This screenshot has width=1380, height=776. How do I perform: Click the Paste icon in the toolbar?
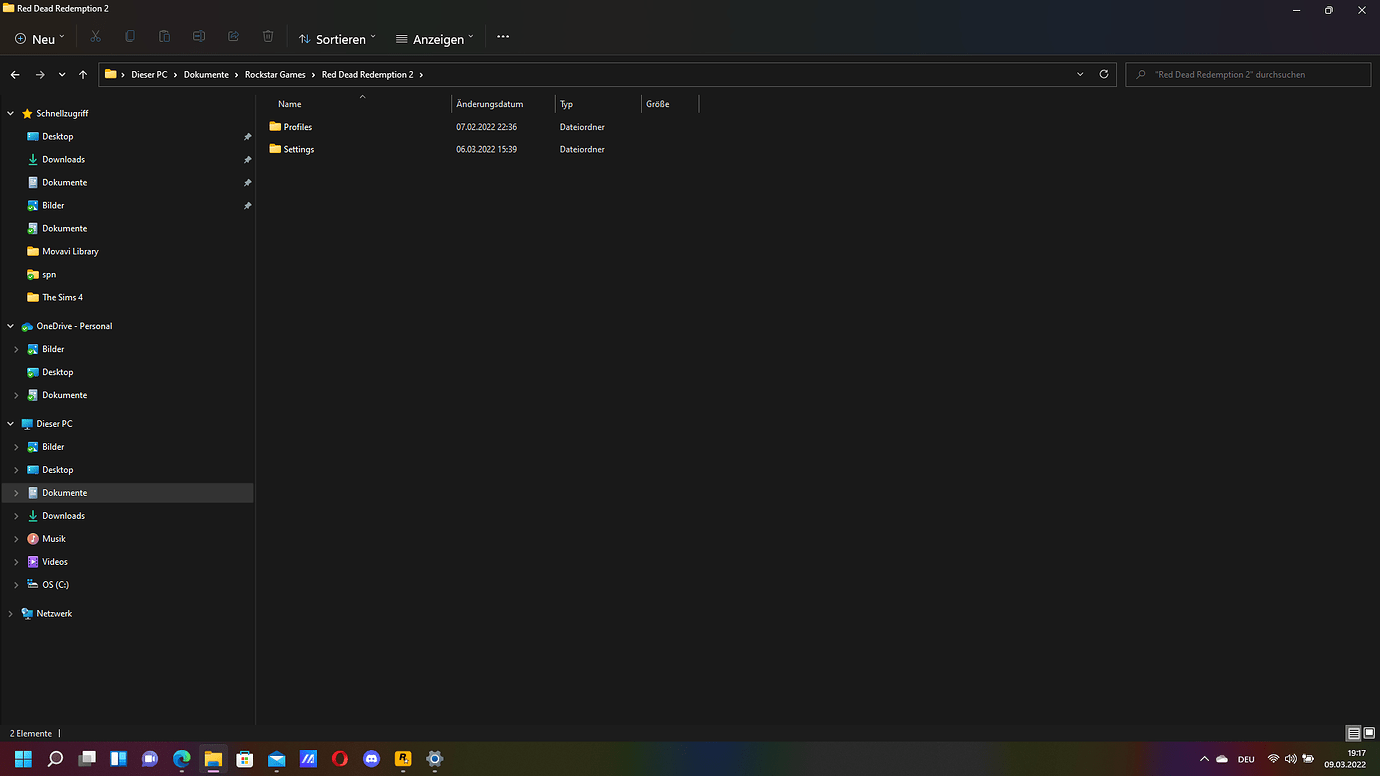(x=164, y=36)
